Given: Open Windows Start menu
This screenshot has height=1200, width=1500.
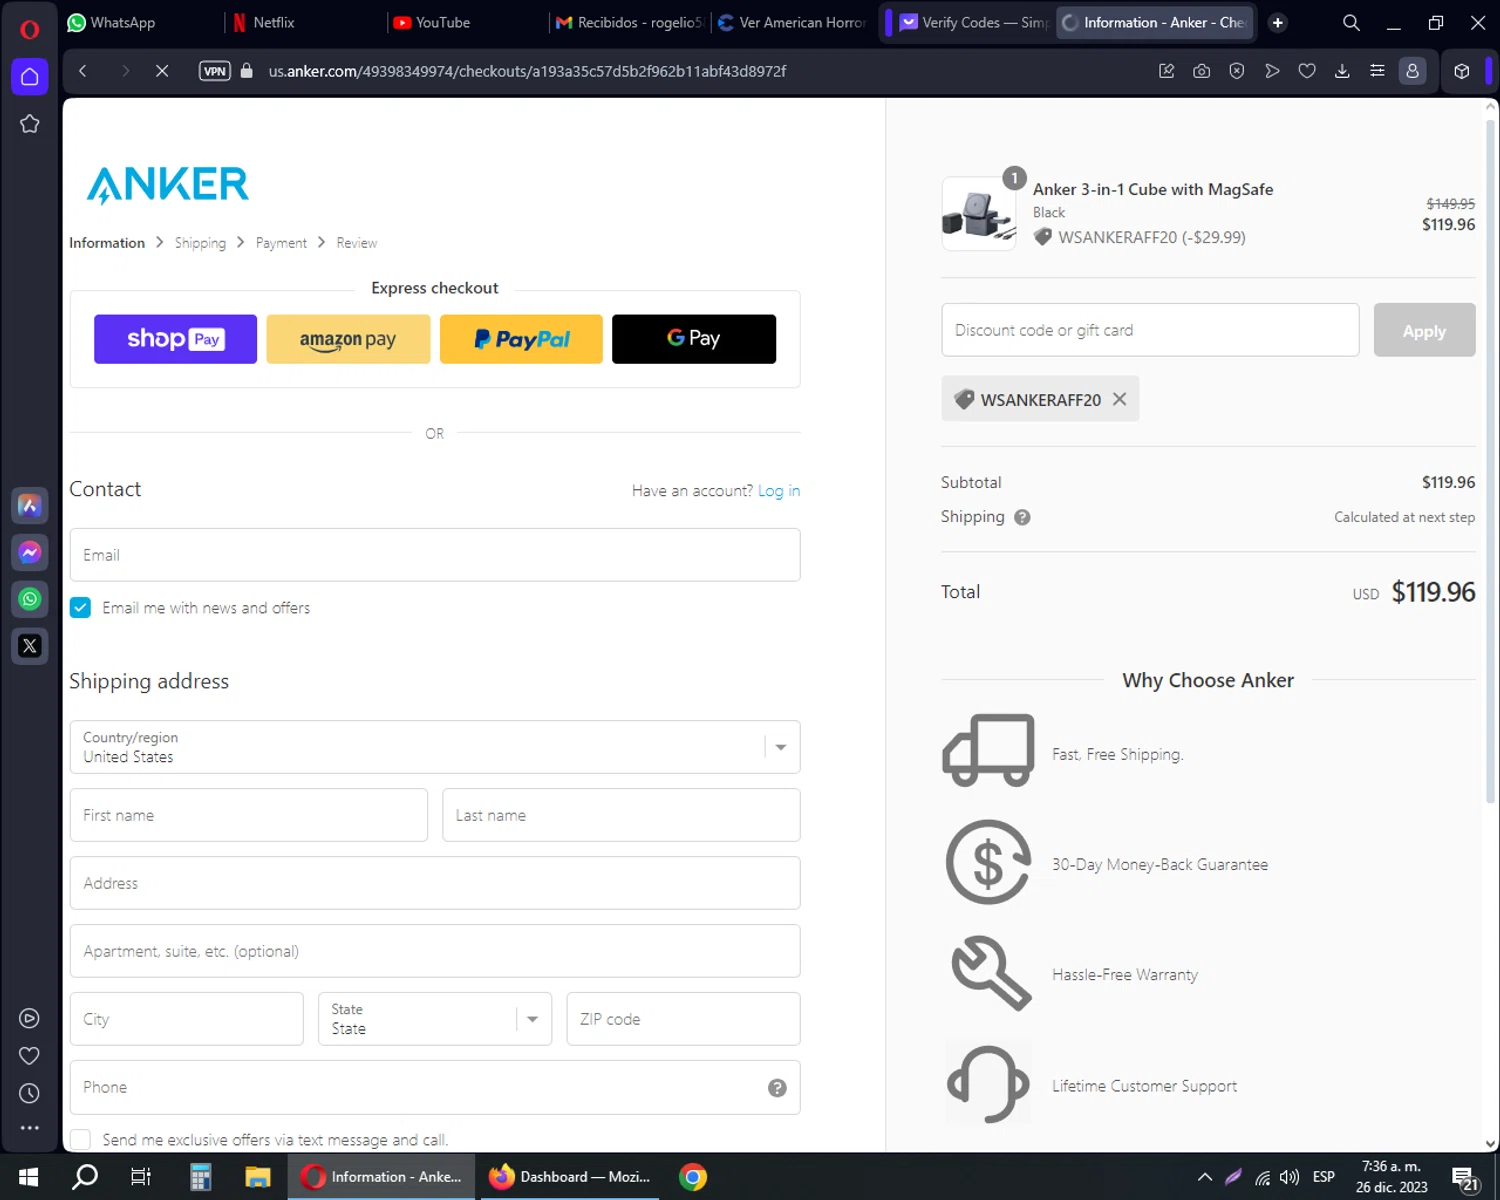Looking at the screenshot, I should (x=28, y=1177).
